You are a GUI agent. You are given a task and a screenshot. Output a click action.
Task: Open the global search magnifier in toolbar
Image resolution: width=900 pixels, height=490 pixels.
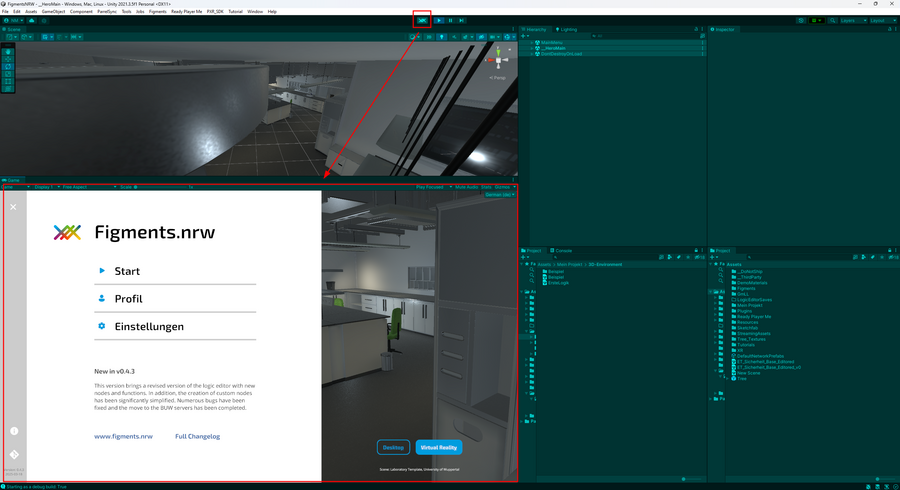coord(832,21)
